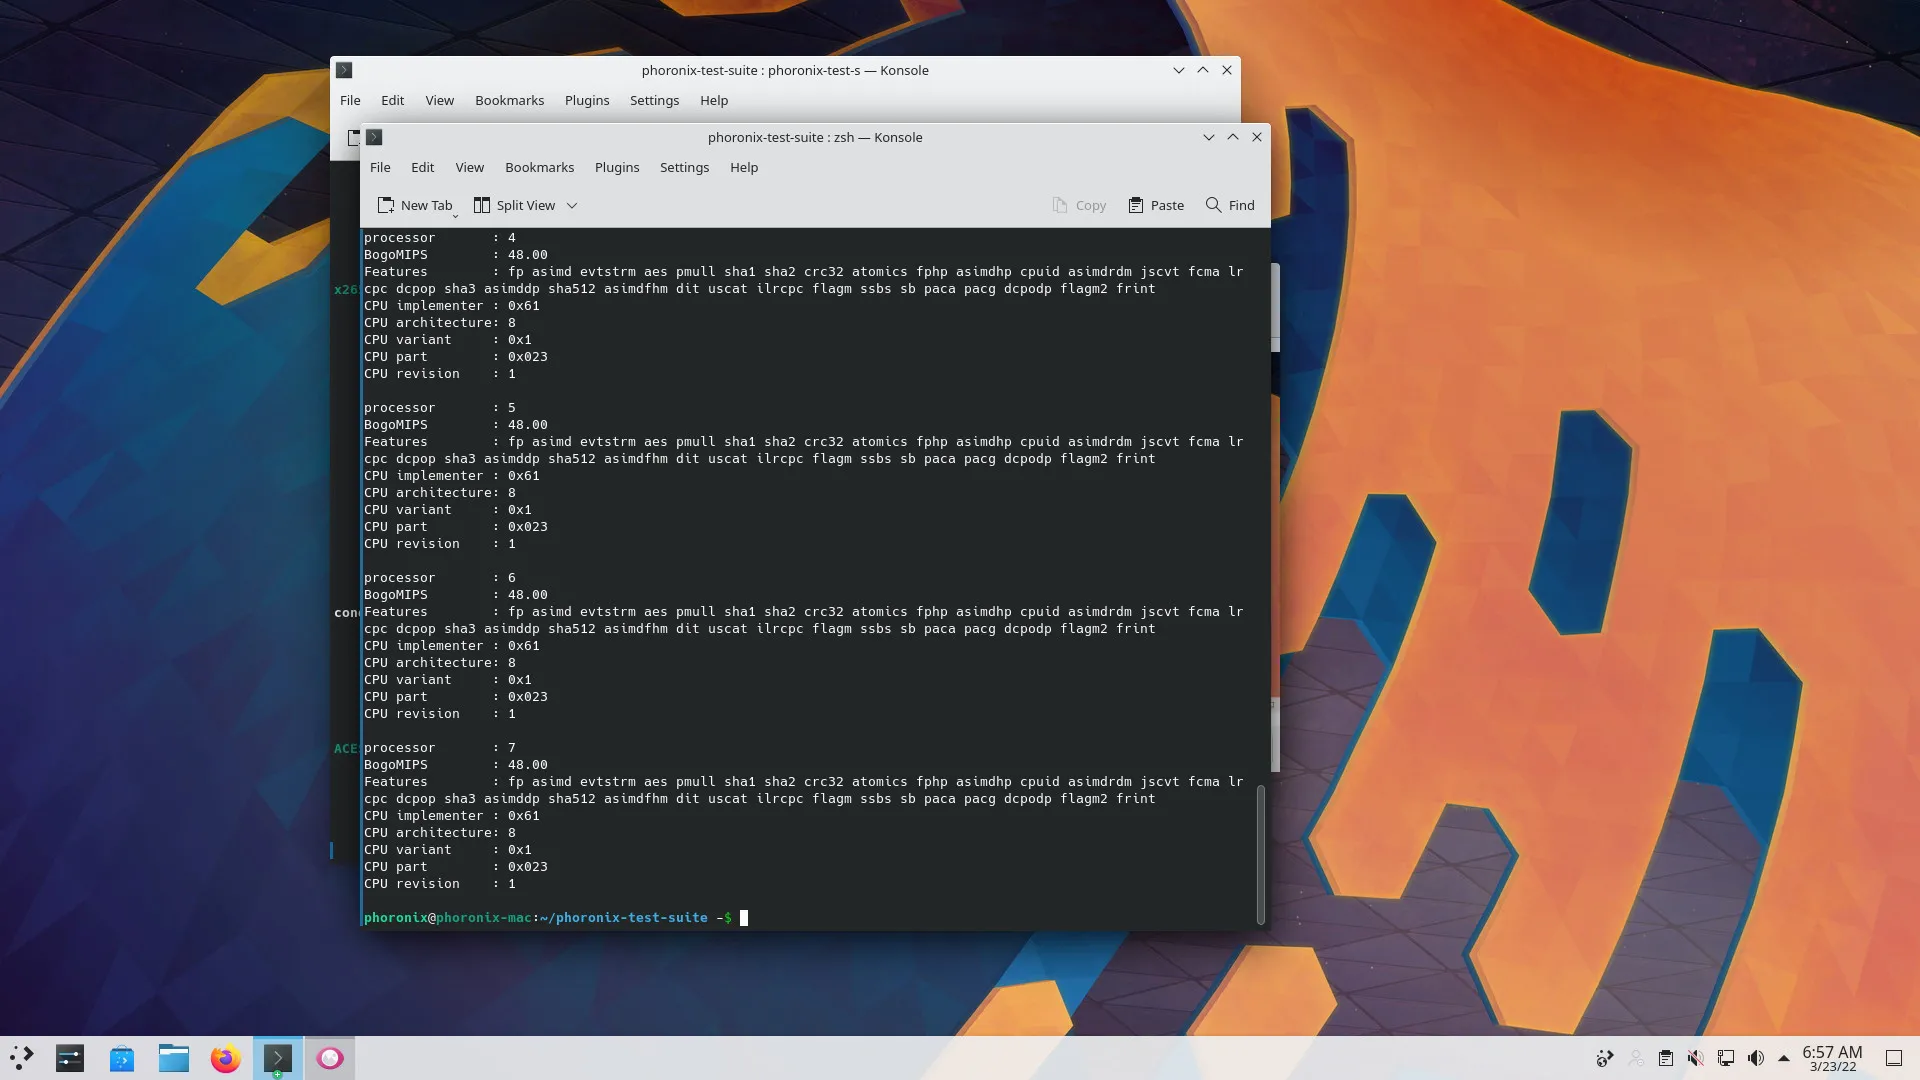Click the Bookmarks menu in inner Konsole

click(x=539, y=167)
